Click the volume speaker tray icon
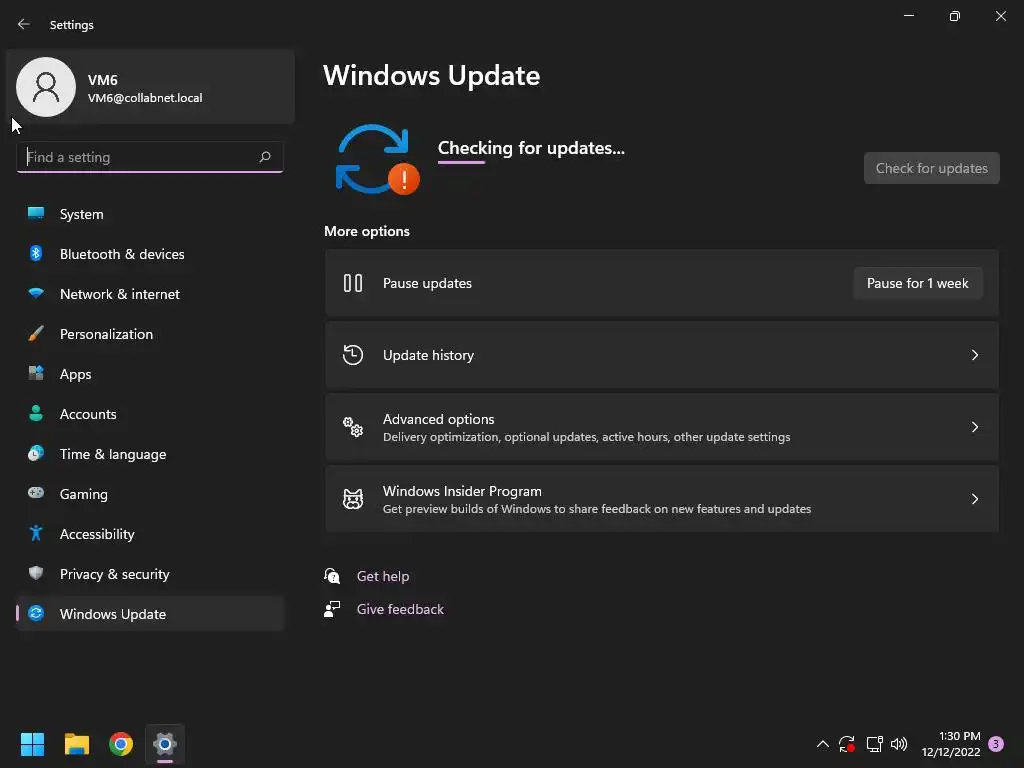The height and width of the screenshot is (768, 1024). pos(899,744)
